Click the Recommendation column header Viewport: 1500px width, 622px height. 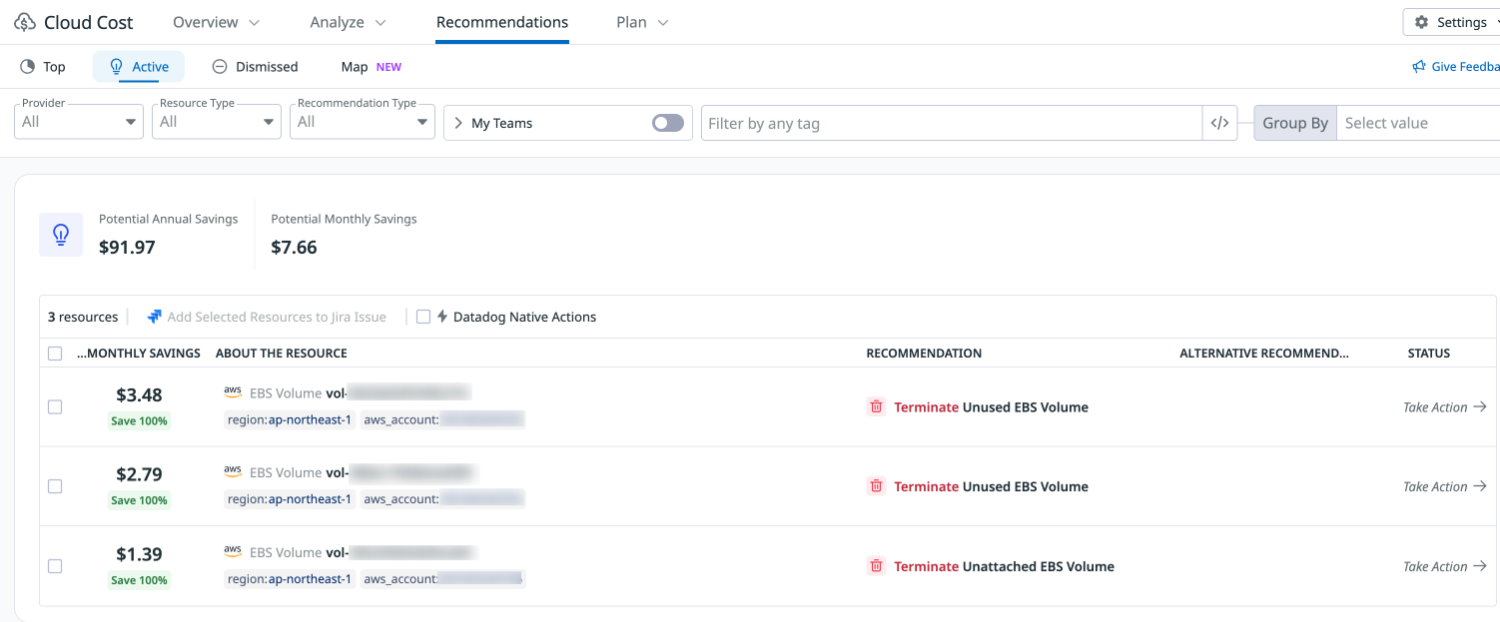tap(924, 353)
